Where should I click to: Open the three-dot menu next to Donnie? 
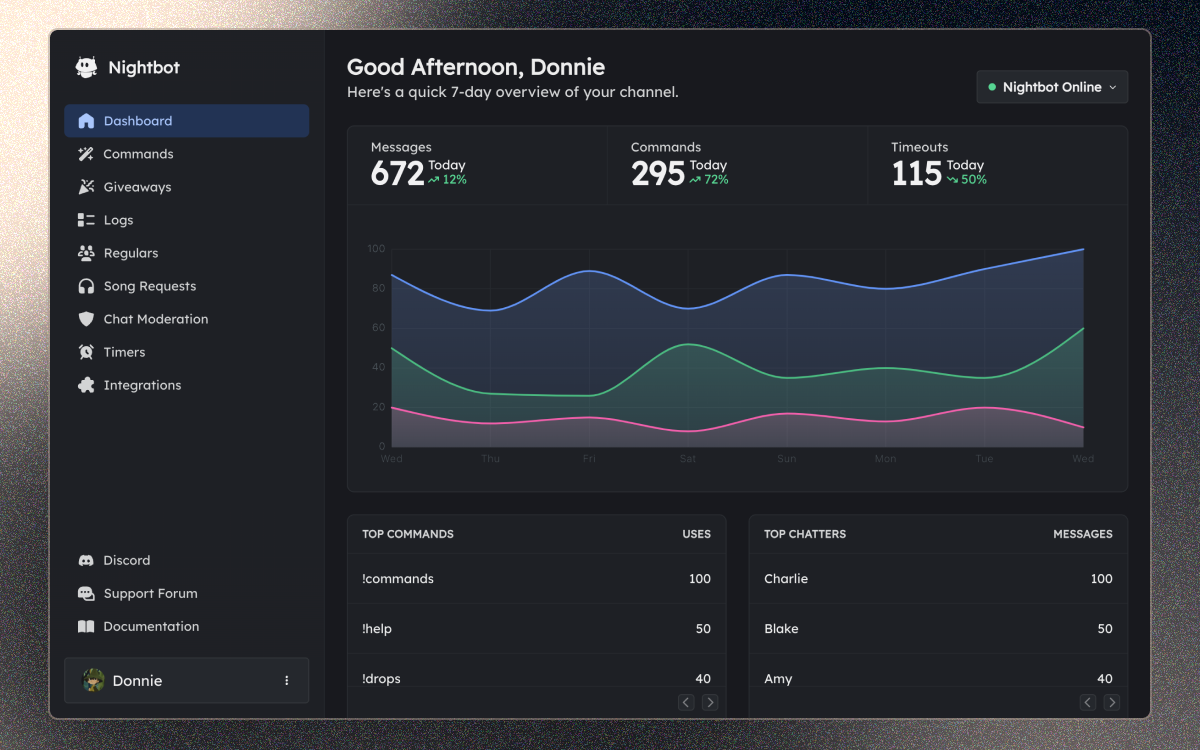(287, 681)
